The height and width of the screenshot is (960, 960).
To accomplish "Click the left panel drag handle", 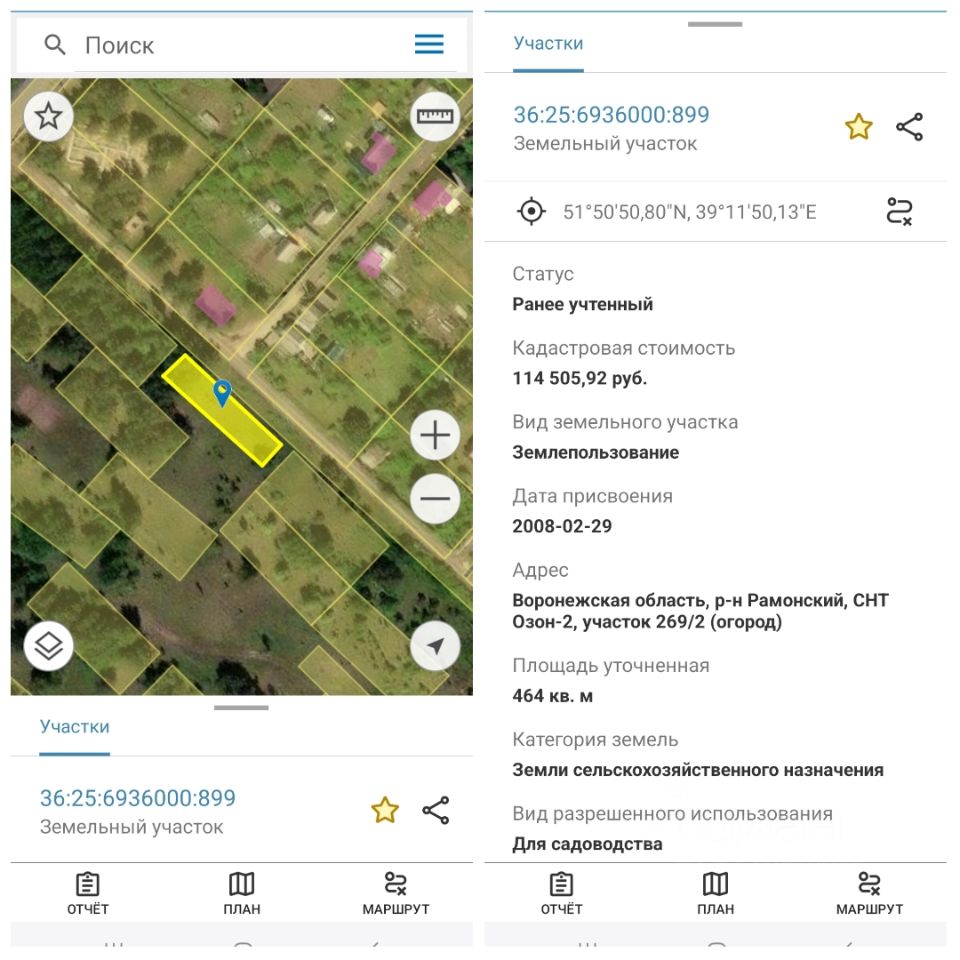I will [241, 708].
